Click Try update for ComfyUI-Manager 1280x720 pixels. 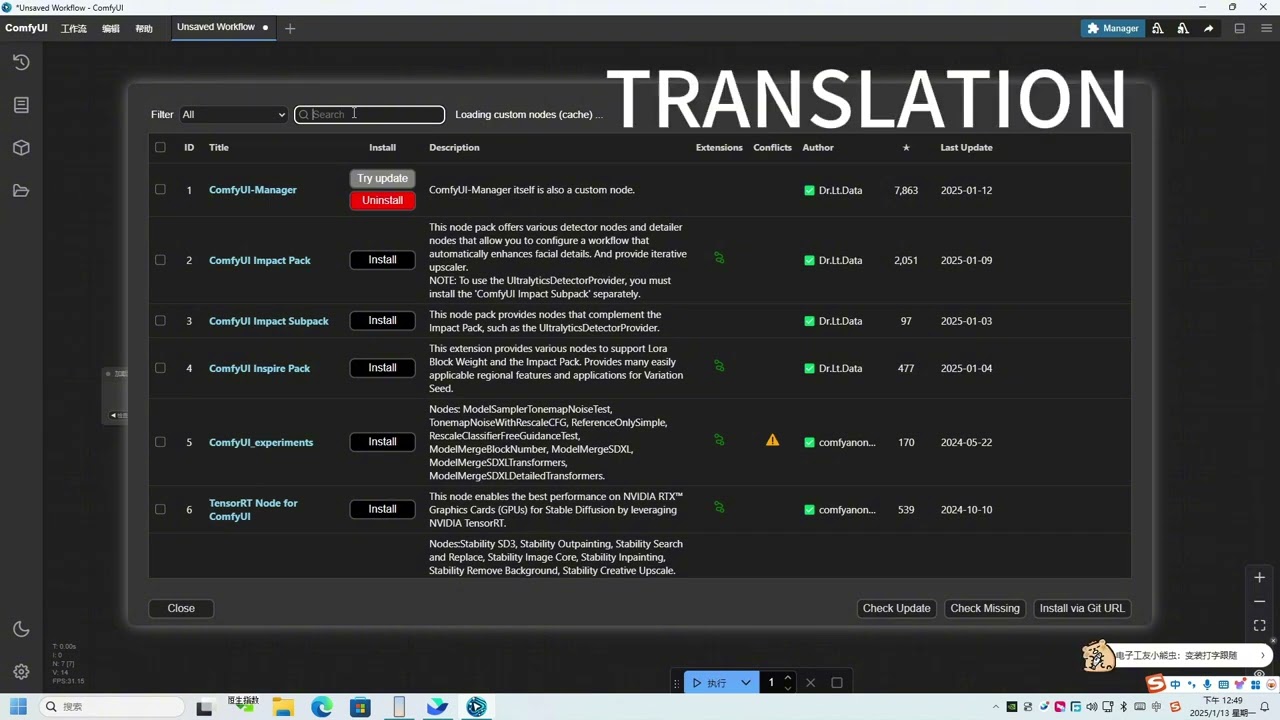[x=382, y=179]
